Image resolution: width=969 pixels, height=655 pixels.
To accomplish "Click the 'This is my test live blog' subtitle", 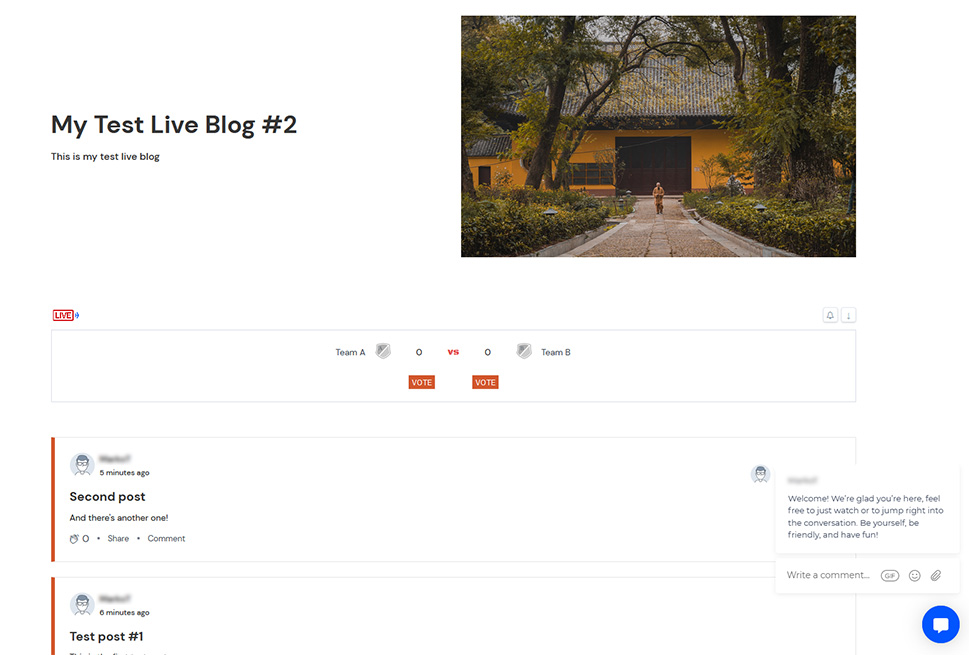I will click(x=105, y=157).
